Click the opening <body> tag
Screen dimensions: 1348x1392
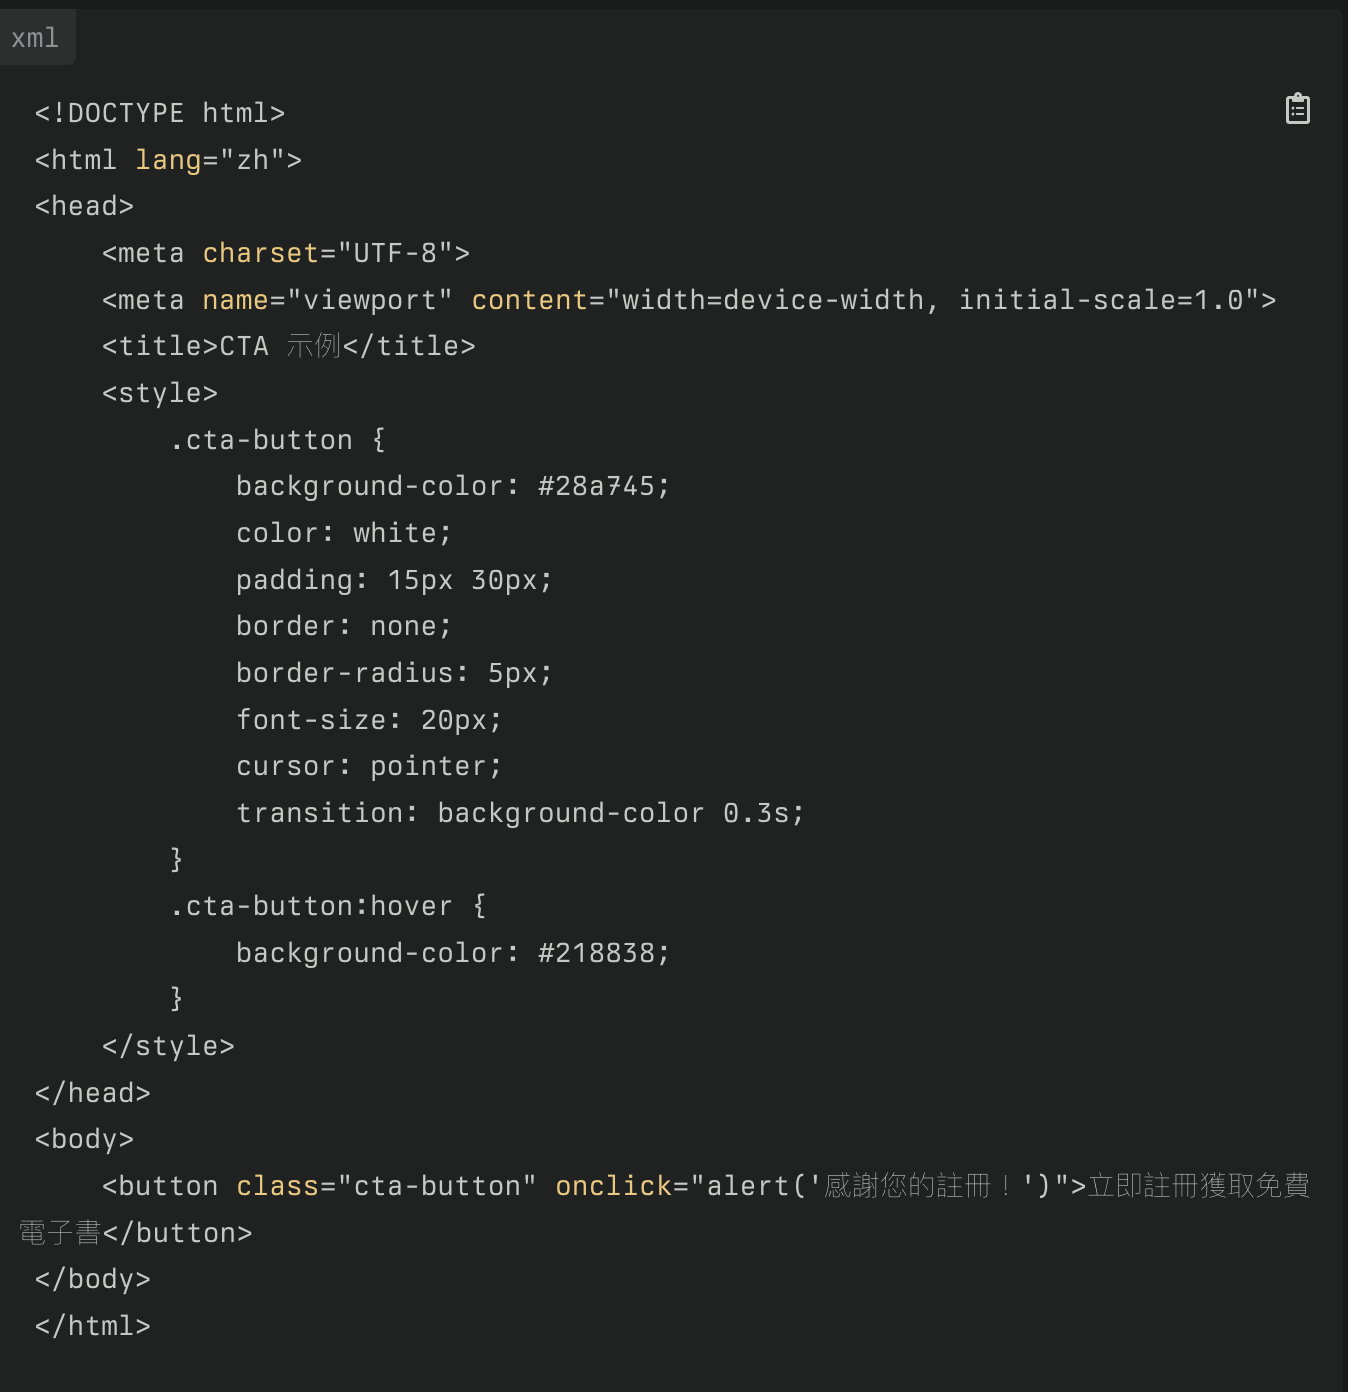(x=84, y=1139)
